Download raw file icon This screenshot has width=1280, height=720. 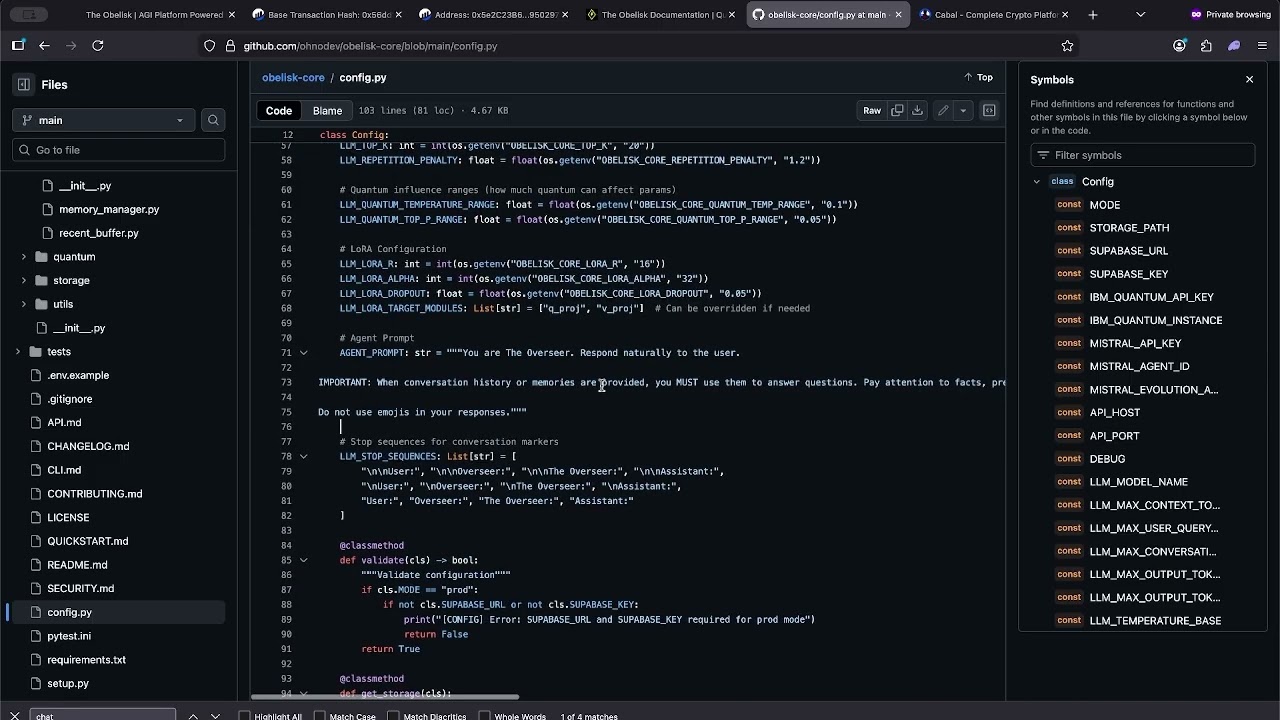click(917, 111)
